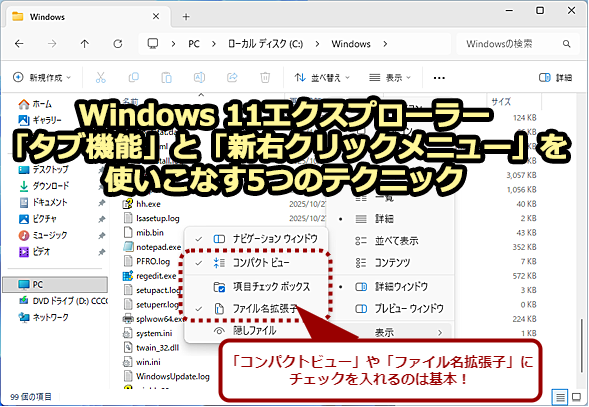Open ピクチャ in navigation pane

[x=38, y=219]
